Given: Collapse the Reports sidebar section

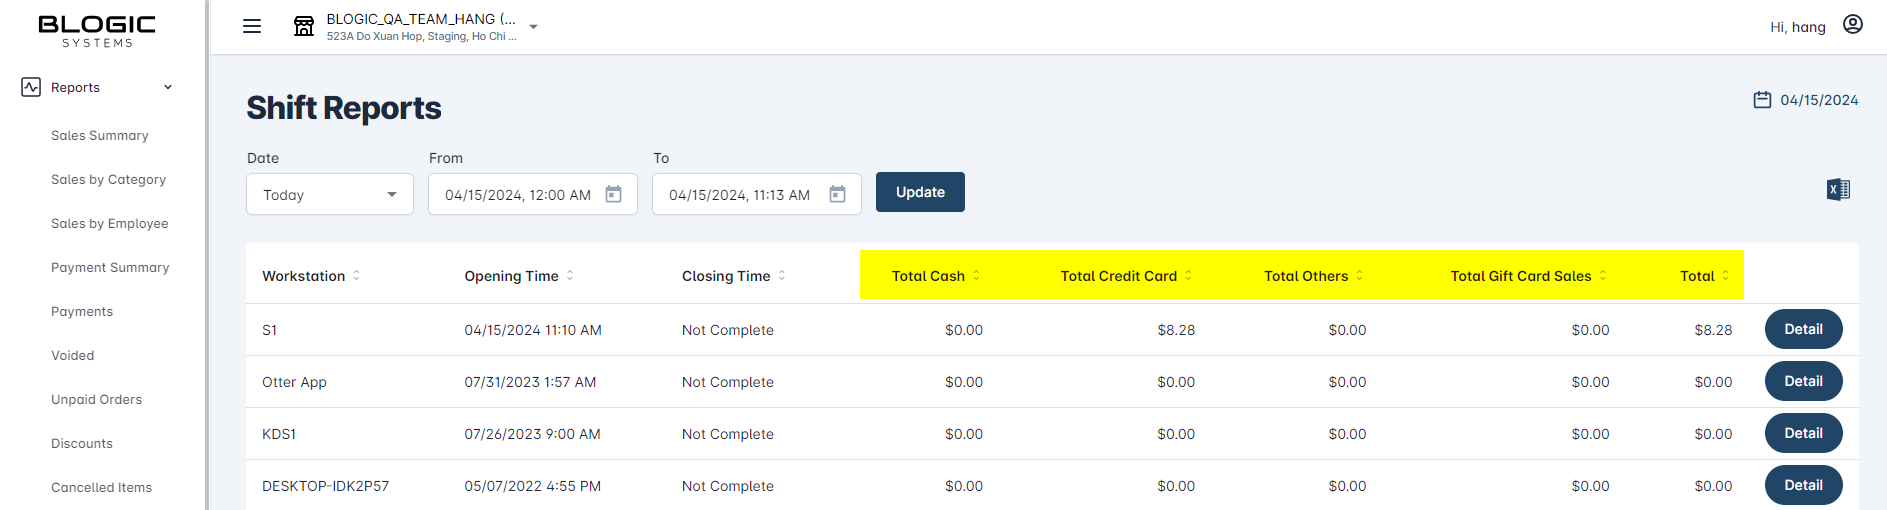Looking at the screenshot, I should pyautogui.click(x=168, y=87).
